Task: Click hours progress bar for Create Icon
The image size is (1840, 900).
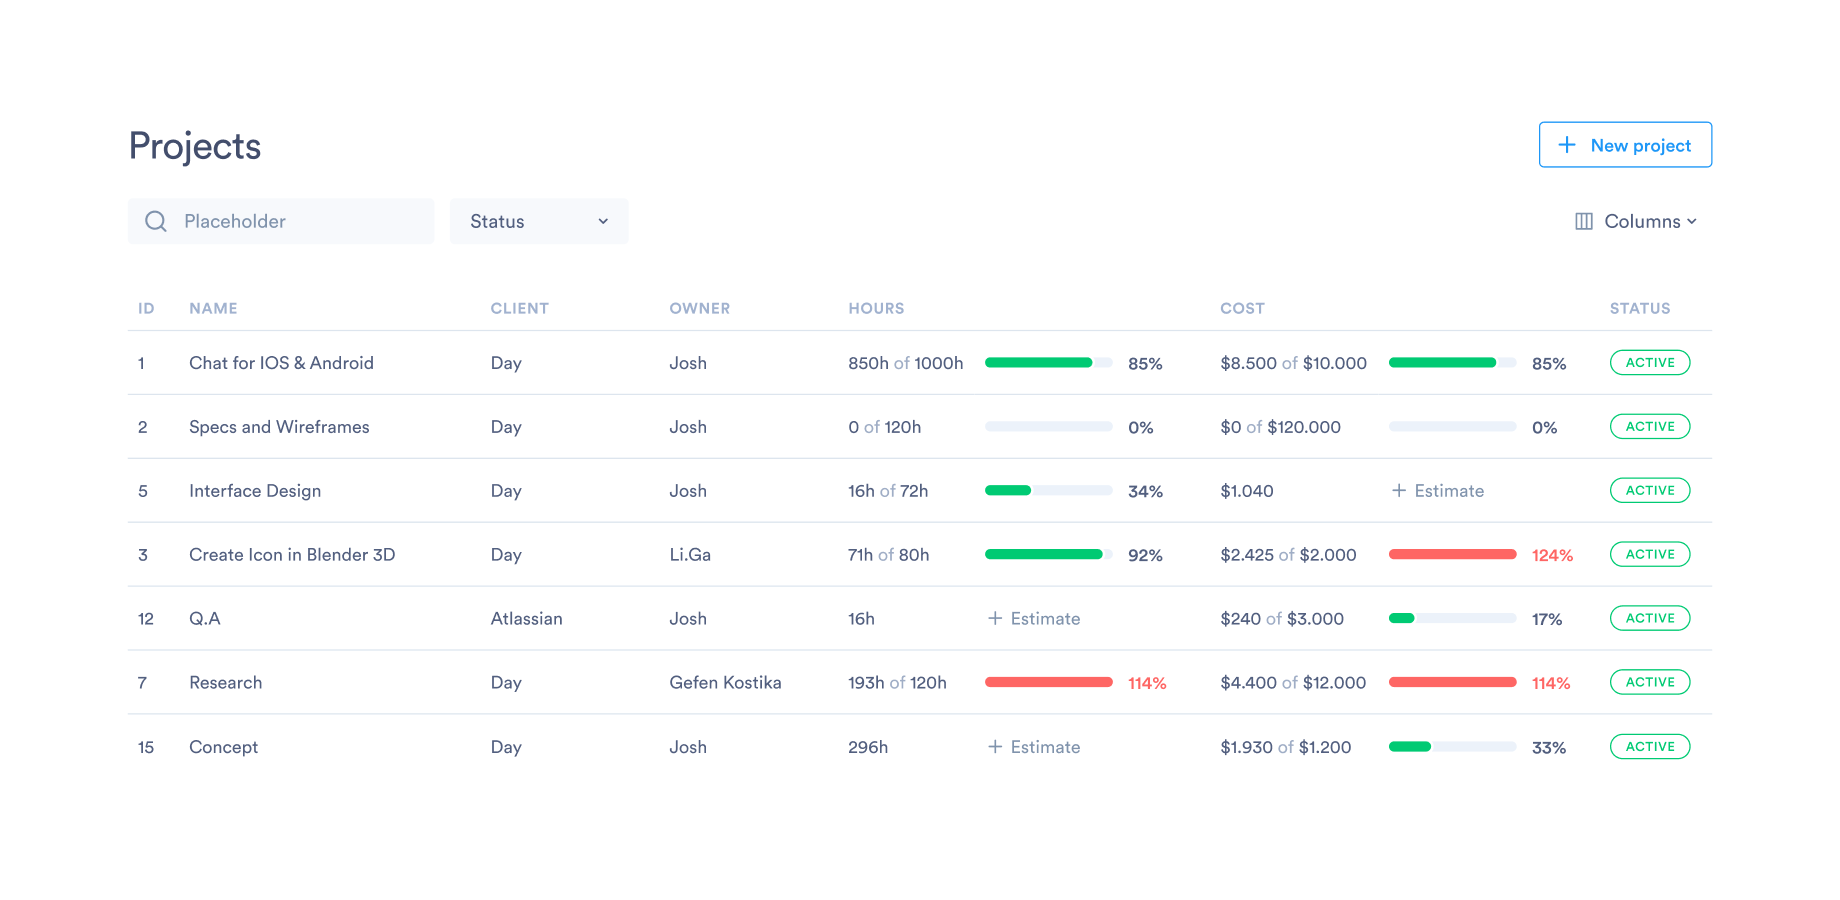Action: coord(1048,555)
